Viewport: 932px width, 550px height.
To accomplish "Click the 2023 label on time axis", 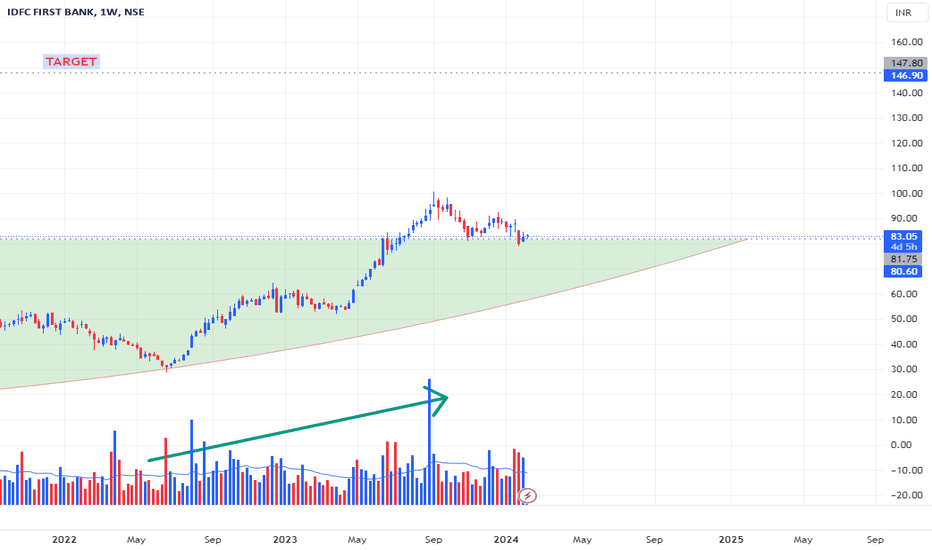I will (285, 540).
